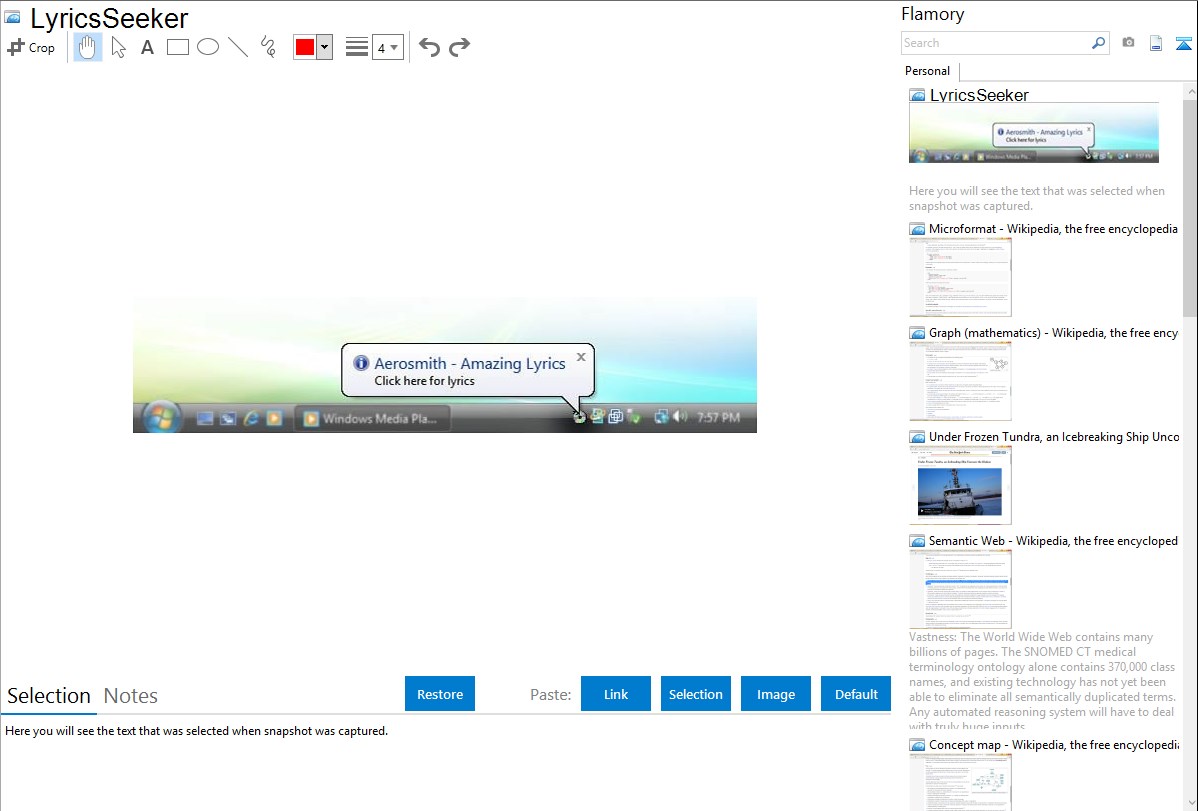The width and height of the screenshot is (1198, 811).
Task: Click the scrollbar down arrow in sidebar
Action: [1190, 803]
